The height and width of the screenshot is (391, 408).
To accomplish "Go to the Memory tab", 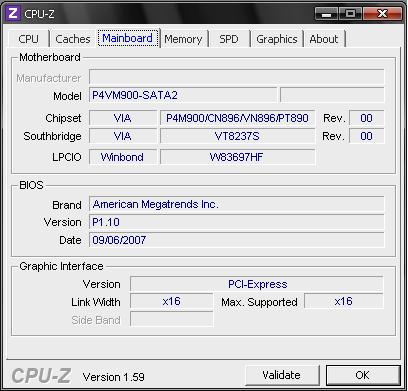I will pos(183,39).
